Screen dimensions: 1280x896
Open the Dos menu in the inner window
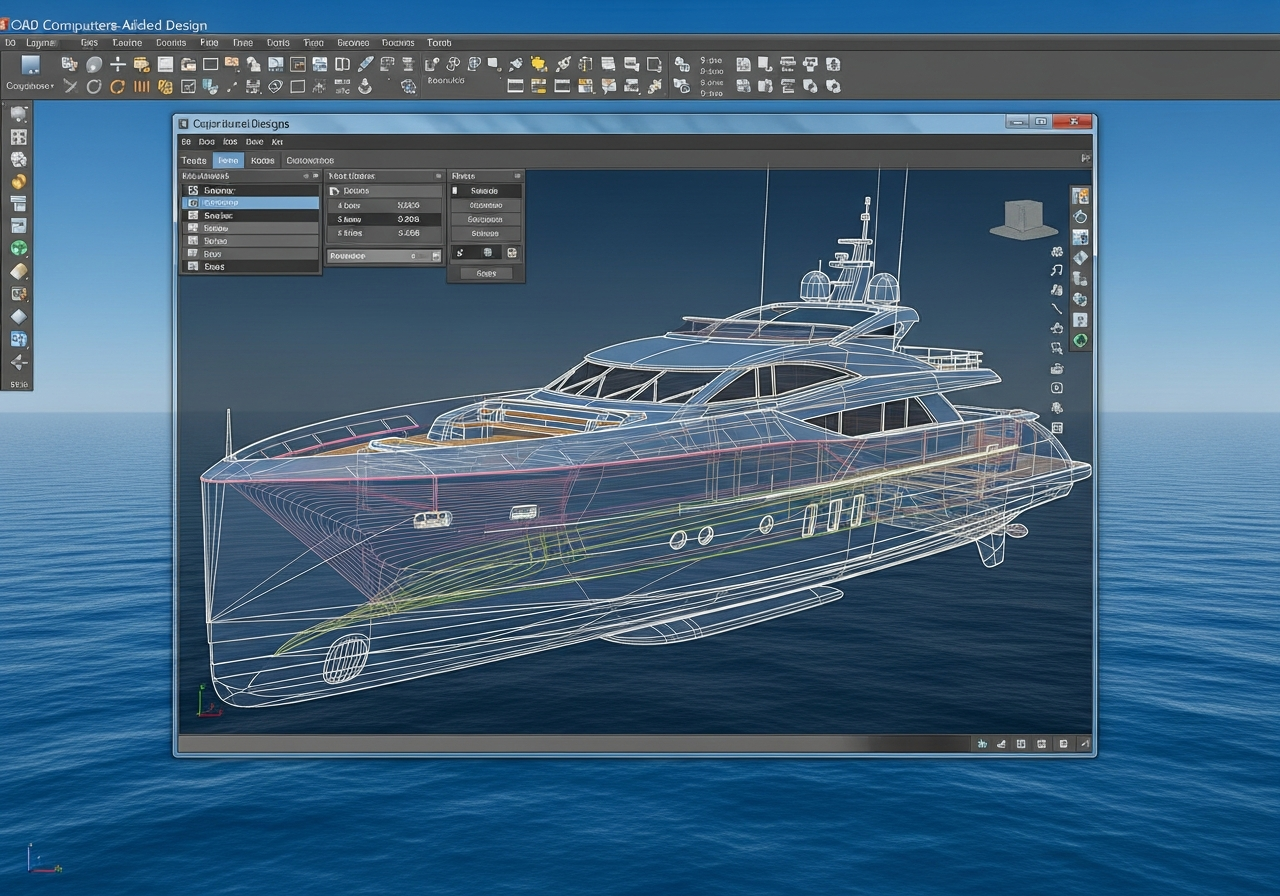point(207,142)
